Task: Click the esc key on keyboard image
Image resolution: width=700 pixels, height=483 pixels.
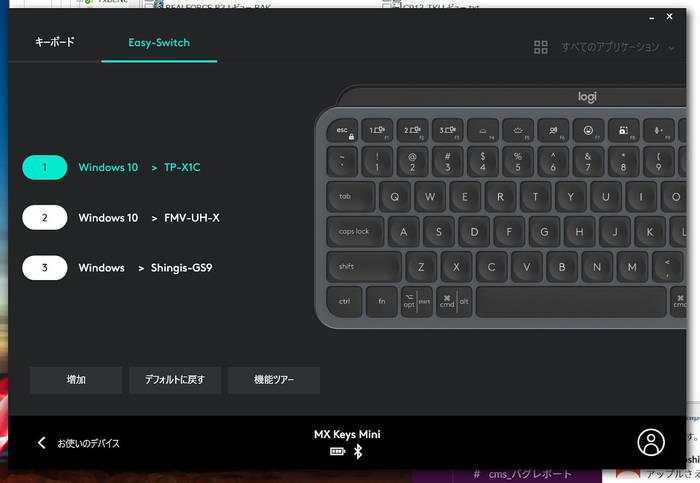Action: pyautogui.click(x=343, y=131)
